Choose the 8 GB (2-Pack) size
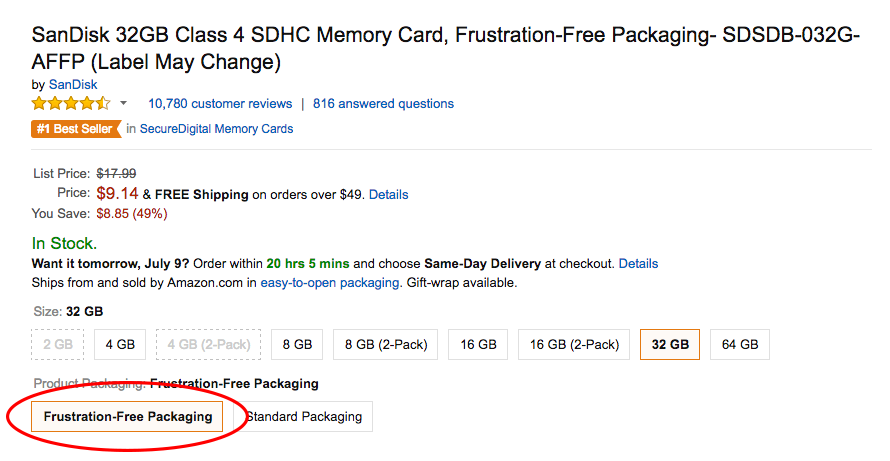Screen dimensions: 890x461 pos(386,344)
